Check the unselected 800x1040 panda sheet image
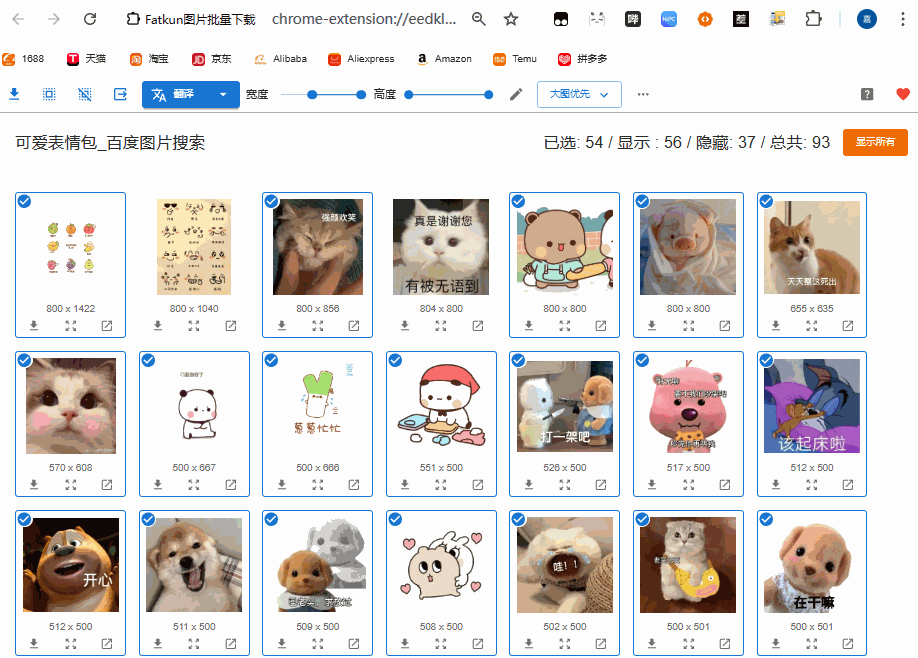This screenshot has height=658, width=918. click(148, 201)
